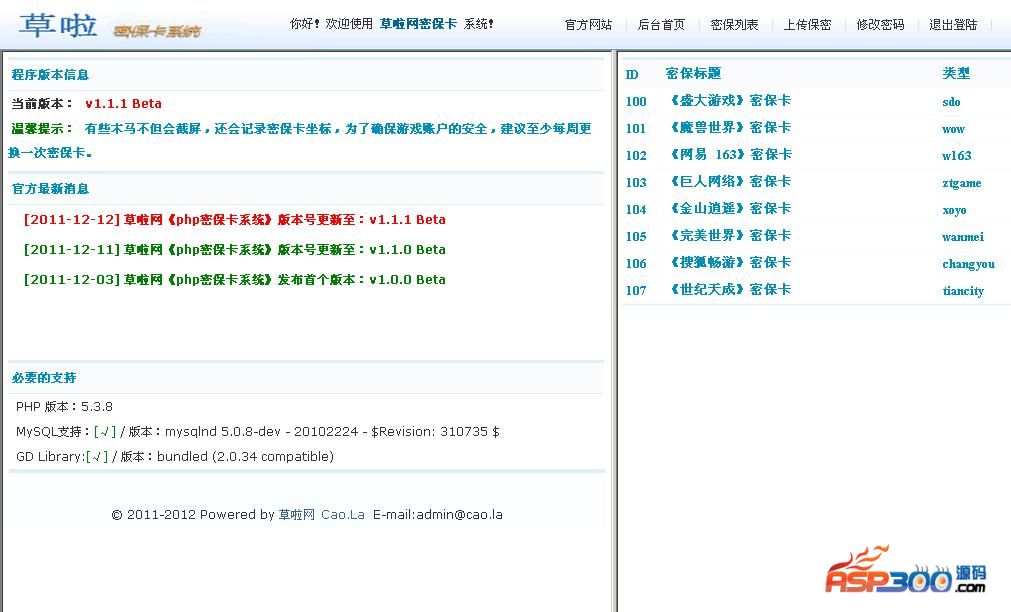Click ID 101 in the list
This screenshot has height=612, width=1011.
(636, 128)
